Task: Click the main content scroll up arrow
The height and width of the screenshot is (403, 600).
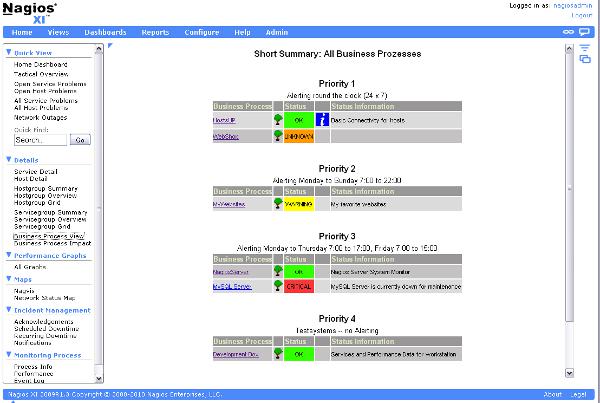Action: 569,49
